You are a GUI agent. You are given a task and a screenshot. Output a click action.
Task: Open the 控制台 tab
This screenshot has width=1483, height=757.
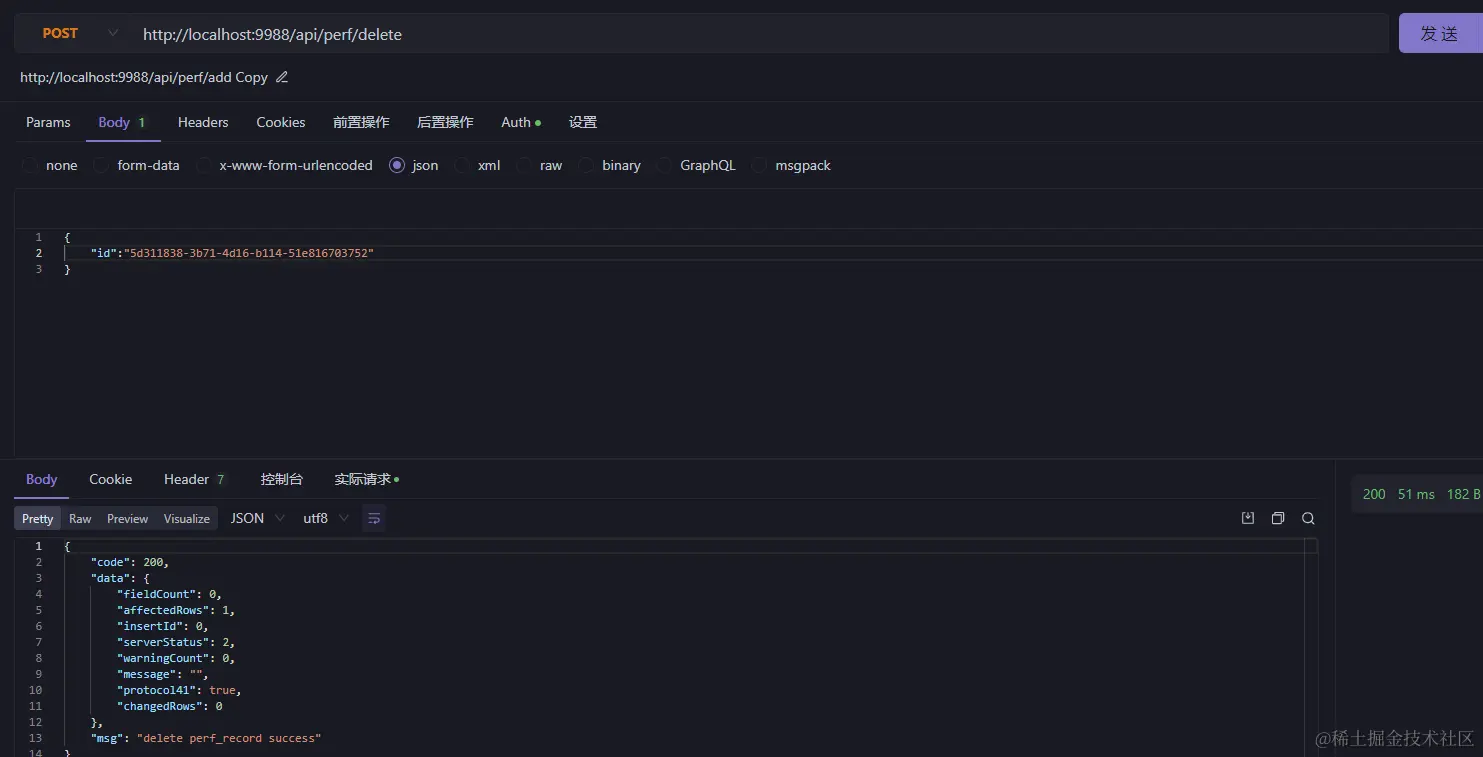point(281,479)
